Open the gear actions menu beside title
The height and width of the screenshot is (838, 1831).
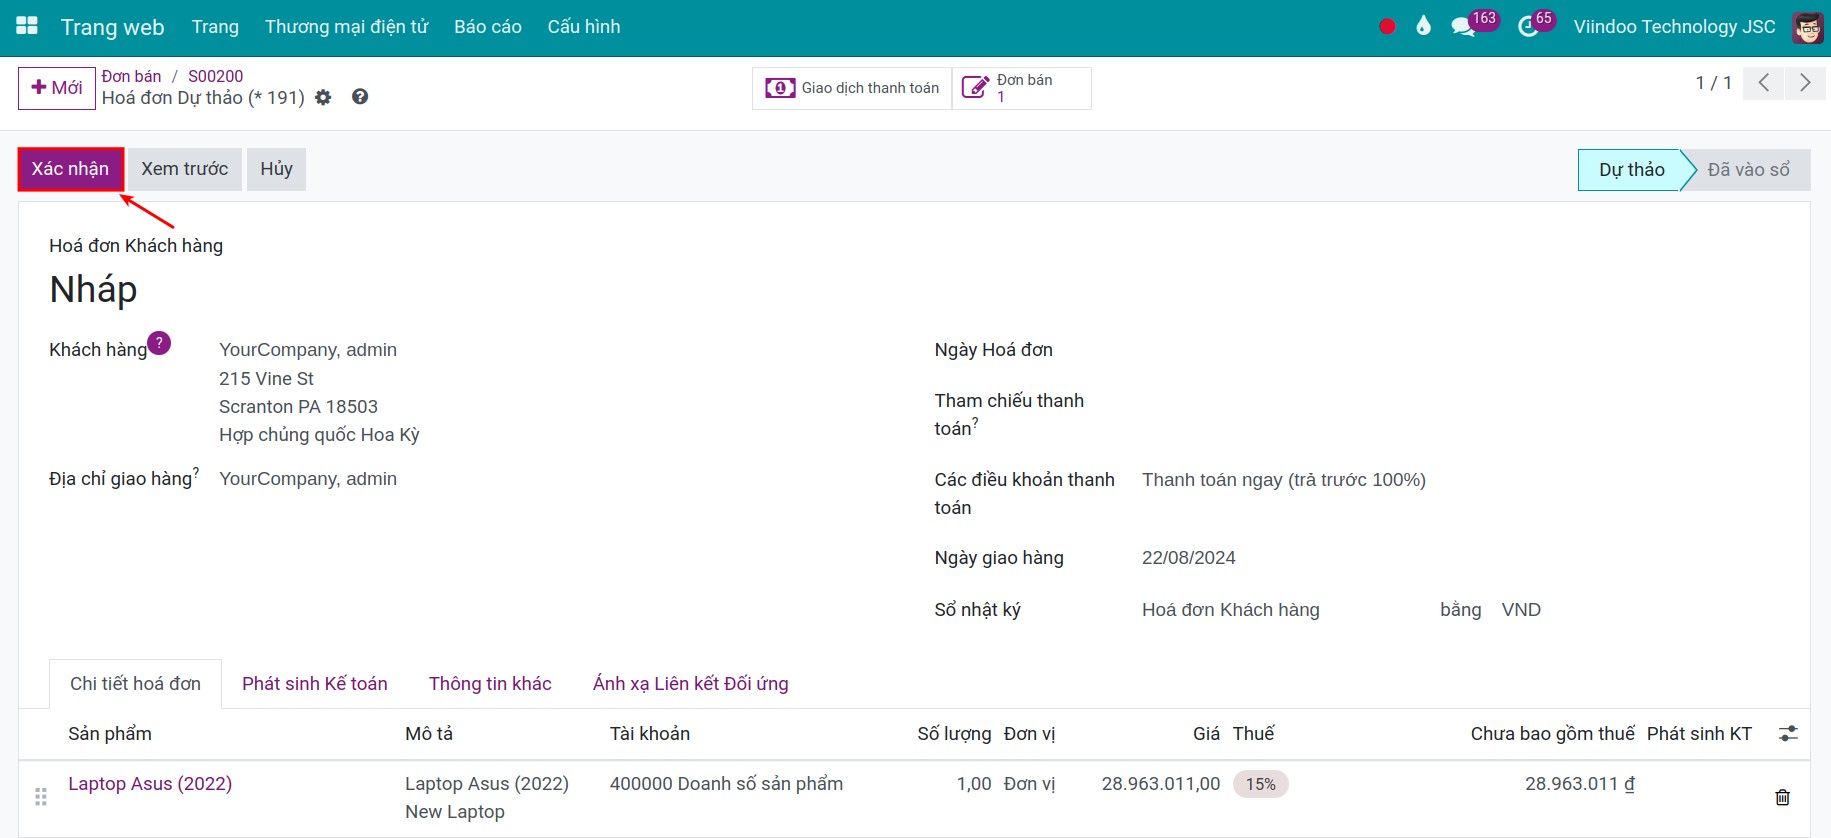[x=323, y=97]
